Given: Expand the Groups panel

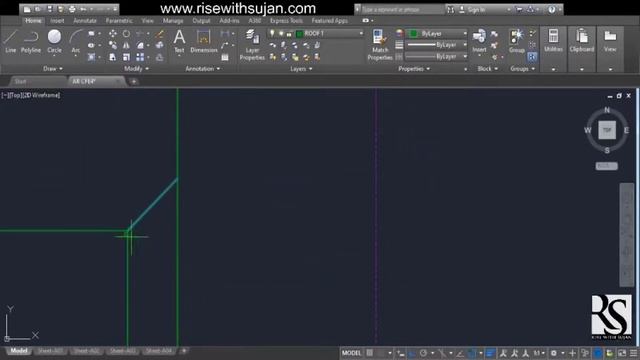Looking at the screenshot, I should (x=522, y=69).
